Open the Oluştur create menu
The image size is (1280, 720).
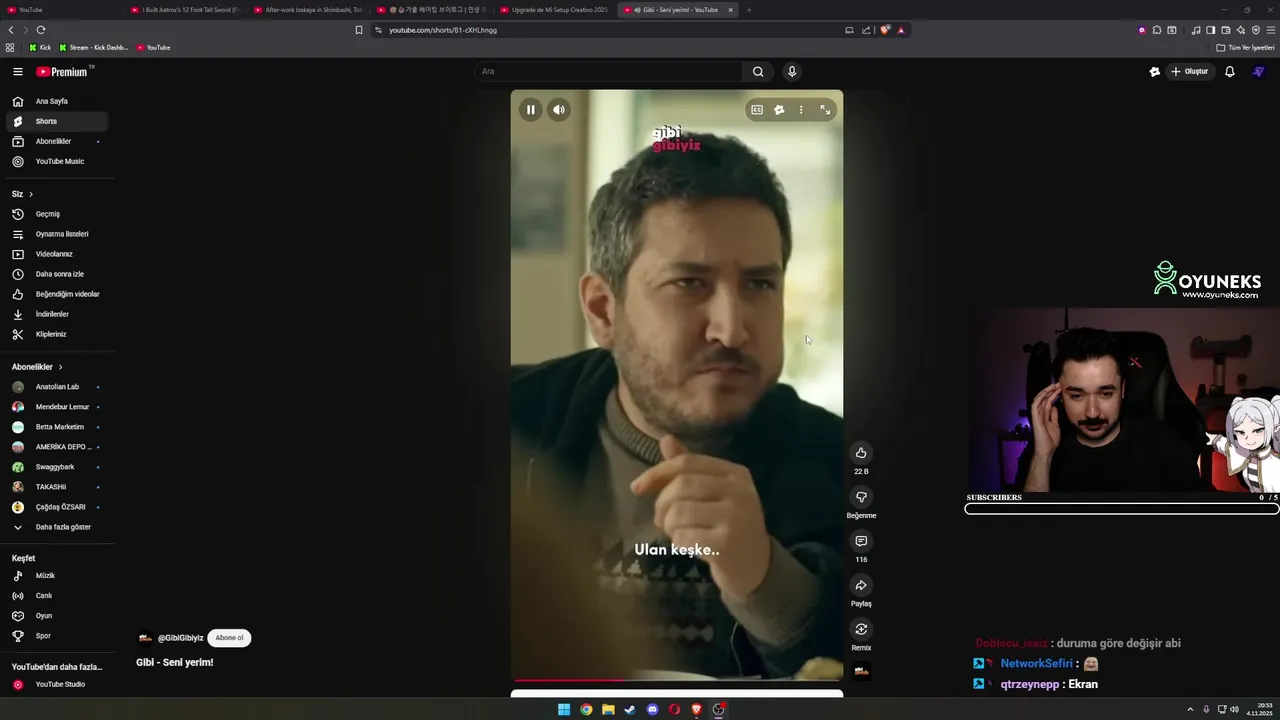tap(1190, 72)
